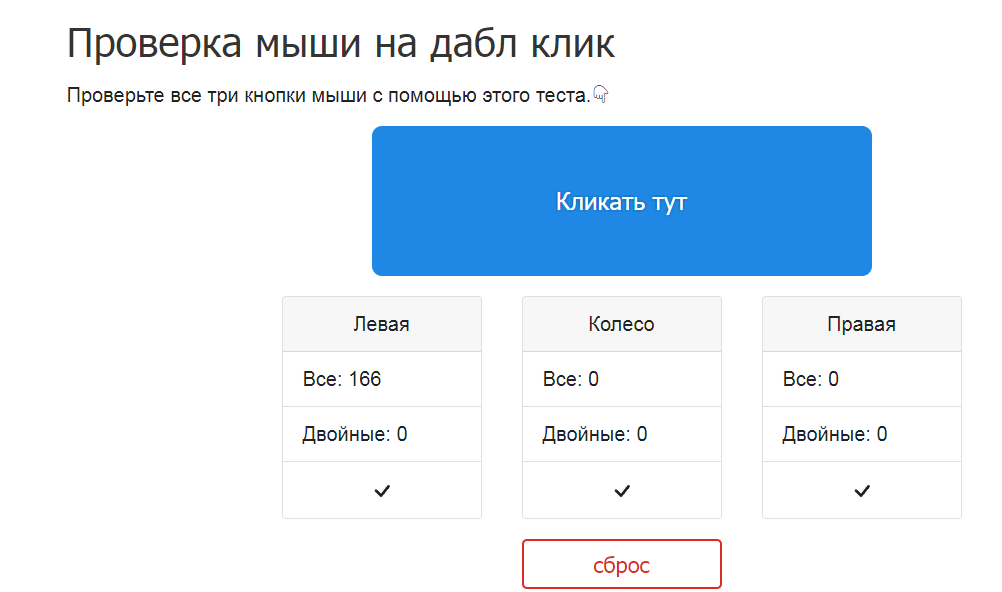Screen dimensions: 1002x592
Task: Click the Проверьте все три кнопки subtitle text
Action: [328, 96]
